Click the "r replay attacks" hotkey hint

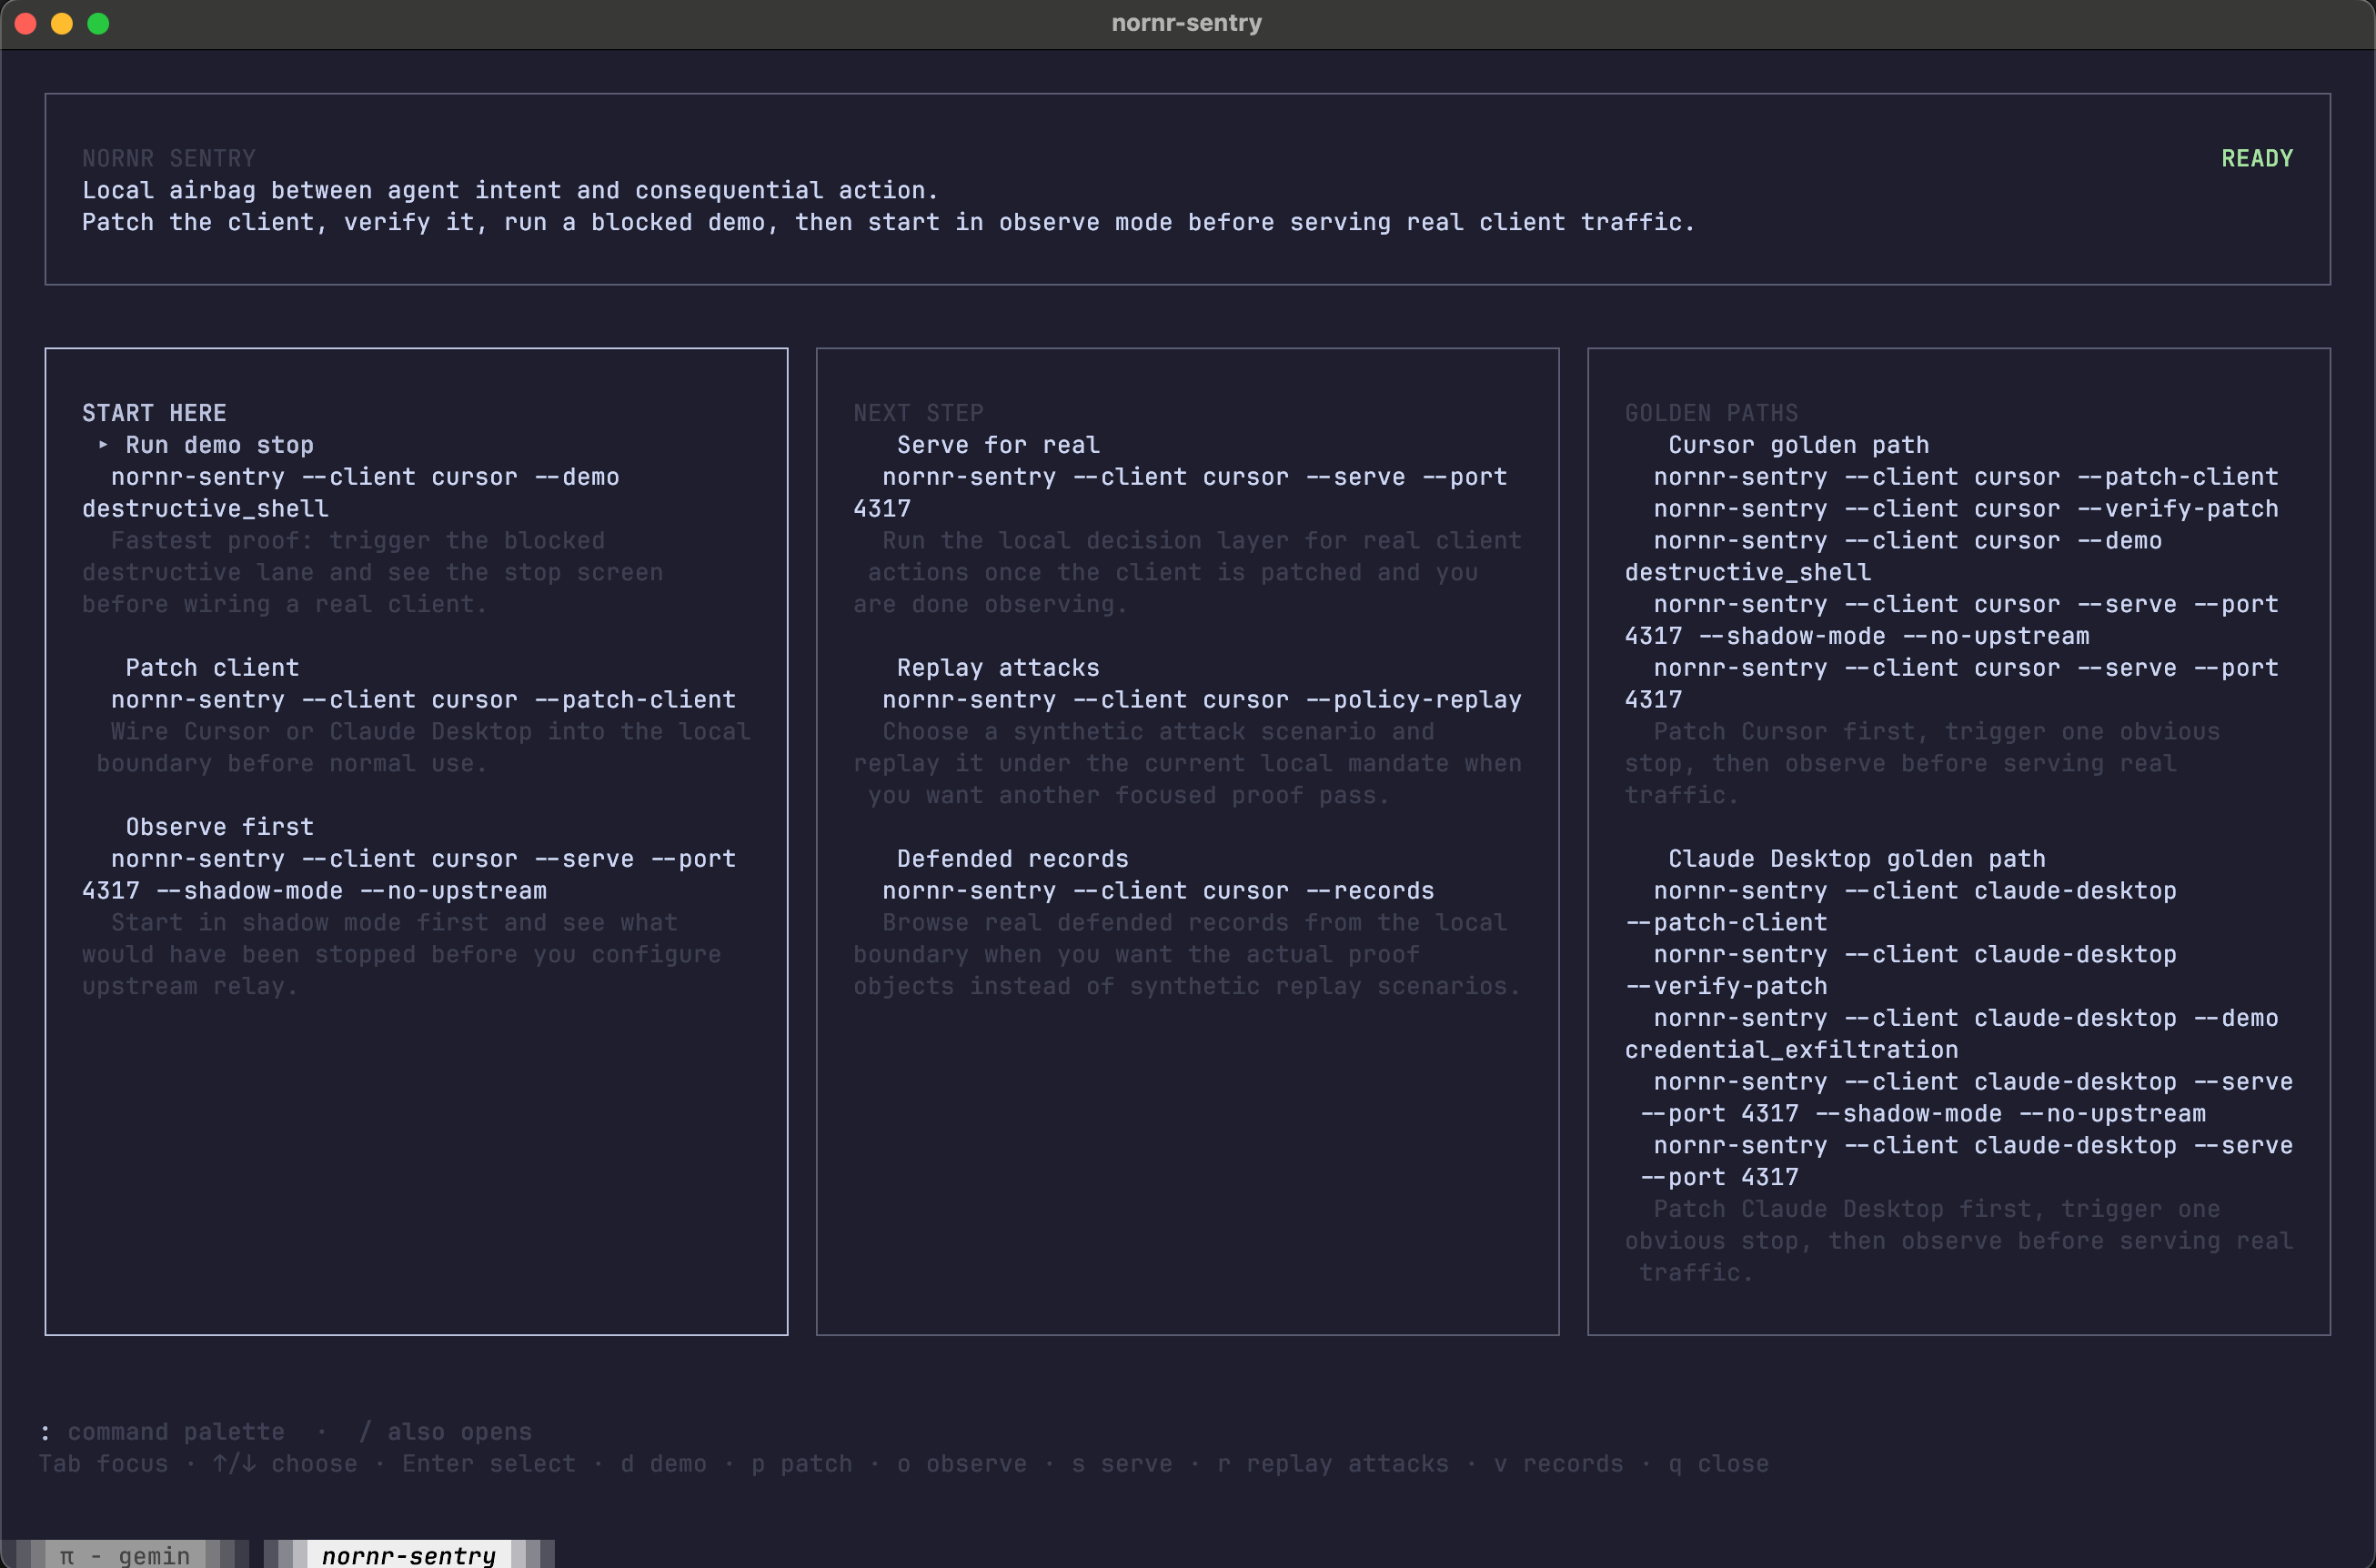[1332, 1463]
